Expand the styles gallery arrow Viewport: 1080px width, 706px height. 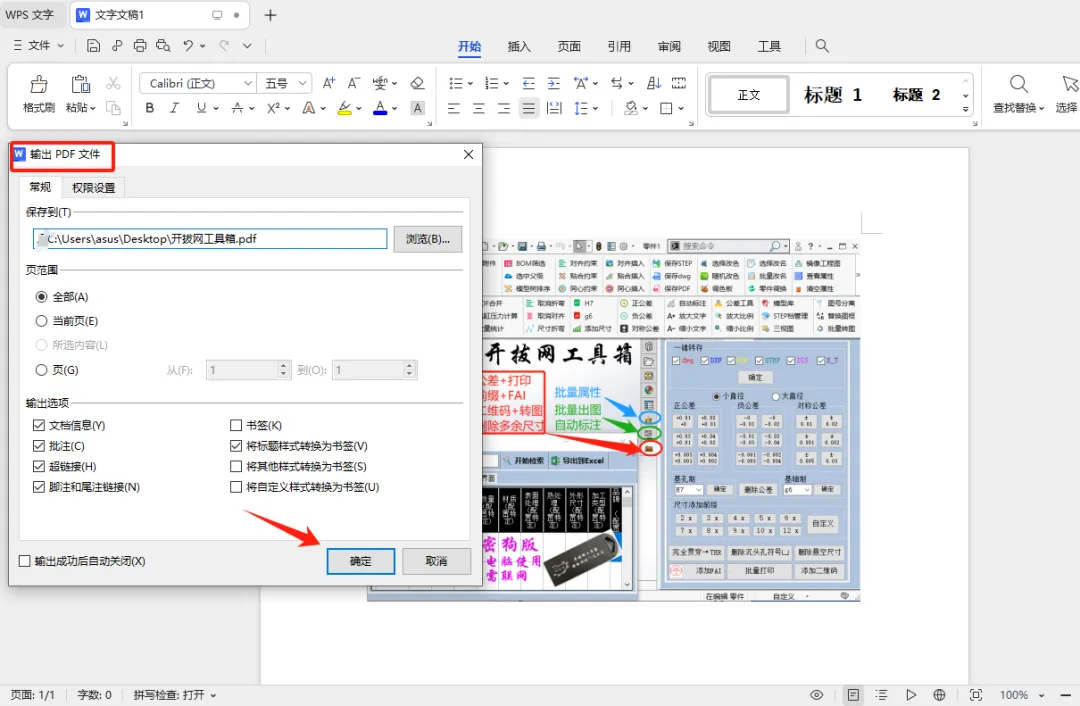click(966, 109)
